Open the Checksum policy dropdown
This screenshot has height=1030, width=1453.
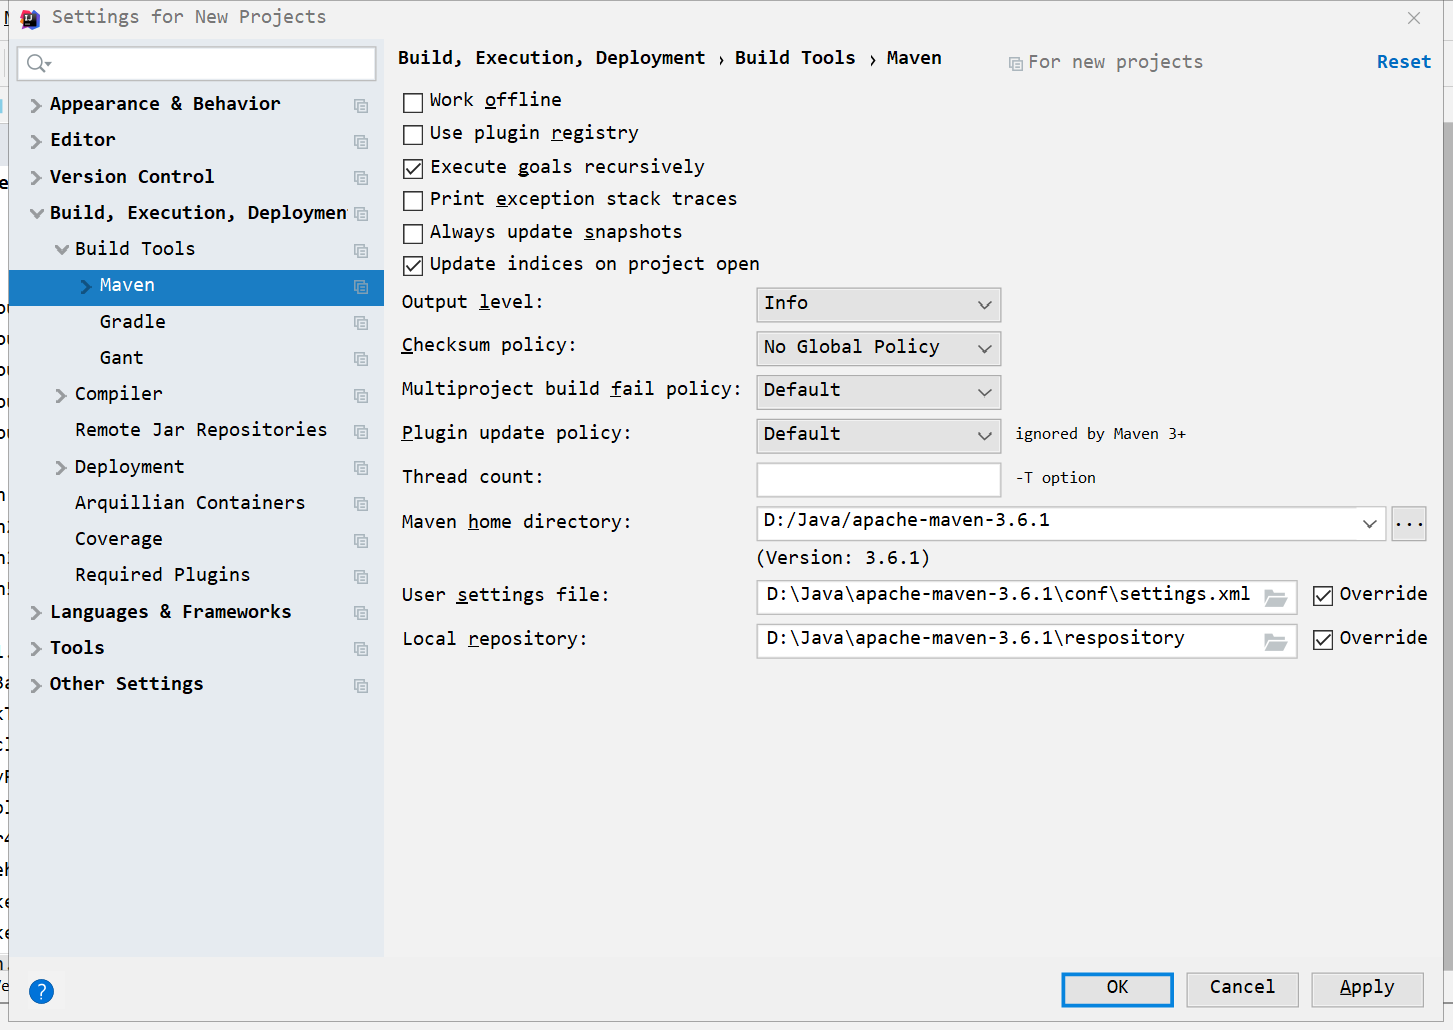878,348
